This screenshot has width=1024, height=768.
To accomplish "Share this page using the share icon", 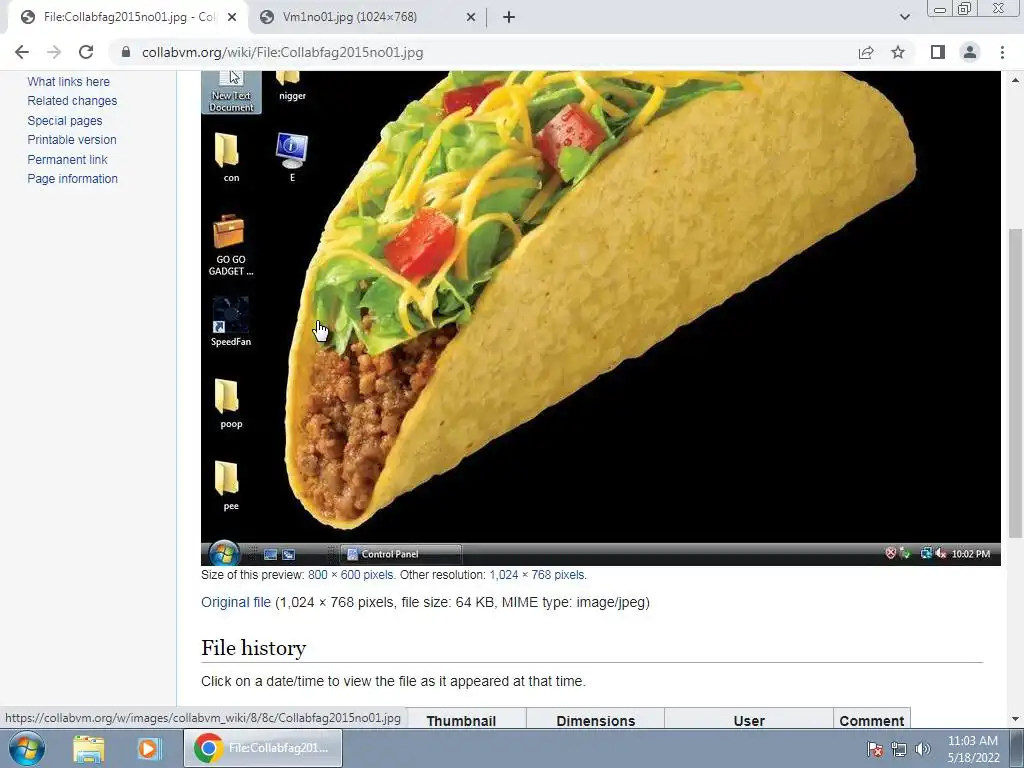I will pyautogui.click(x=866, y=52).
